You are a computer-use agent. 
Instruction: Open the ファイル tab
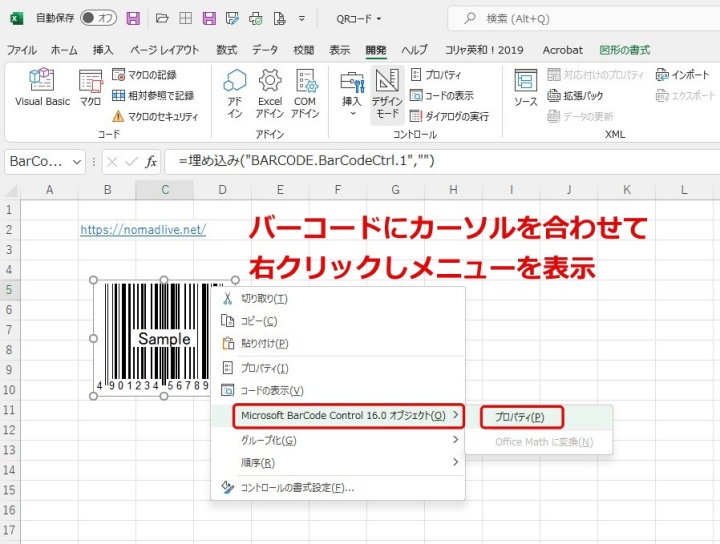point(22,50)
